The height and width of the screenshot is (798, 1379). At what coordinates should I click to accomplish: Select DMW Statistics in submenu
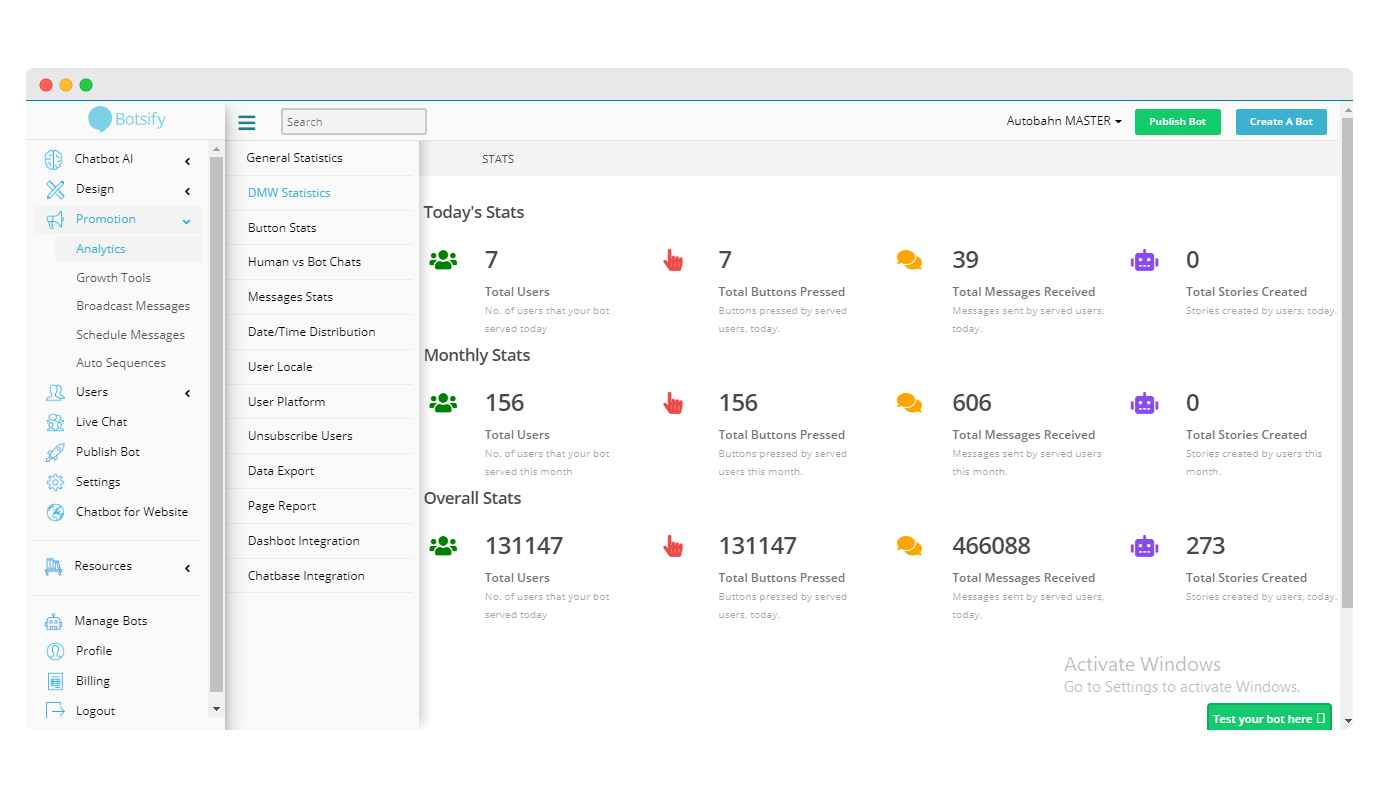coord(289,193)
